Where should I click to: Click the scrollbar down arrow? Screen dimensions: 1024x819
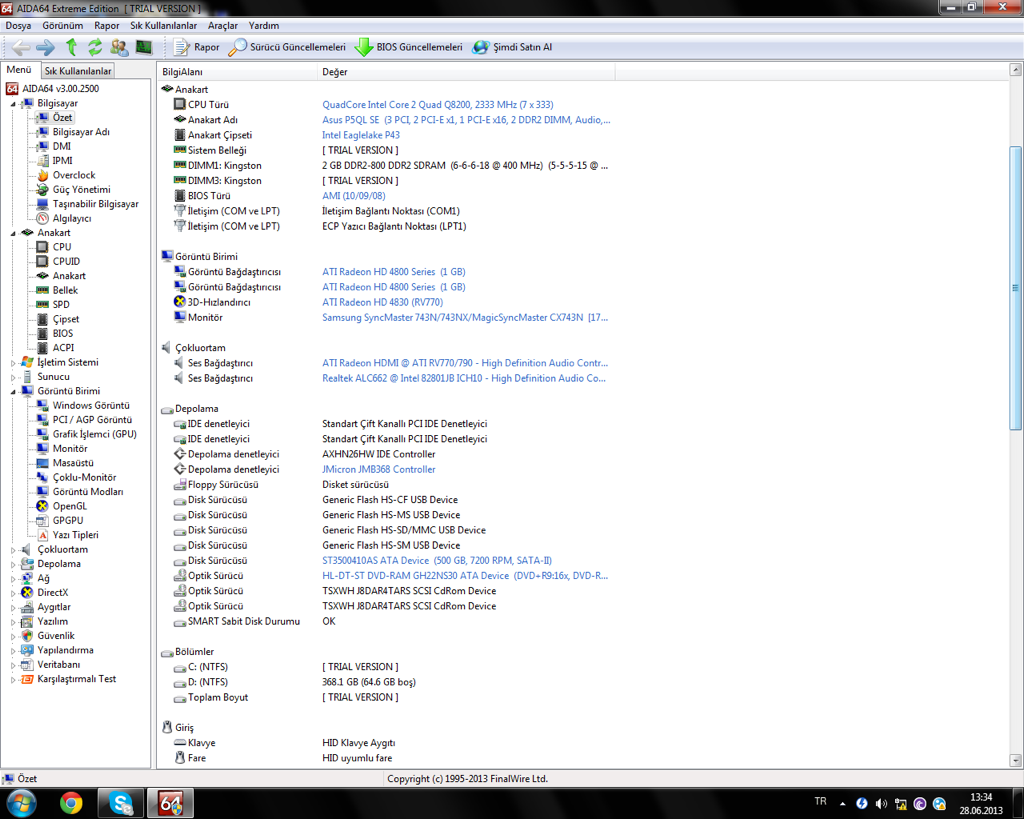click(1015, 760)
